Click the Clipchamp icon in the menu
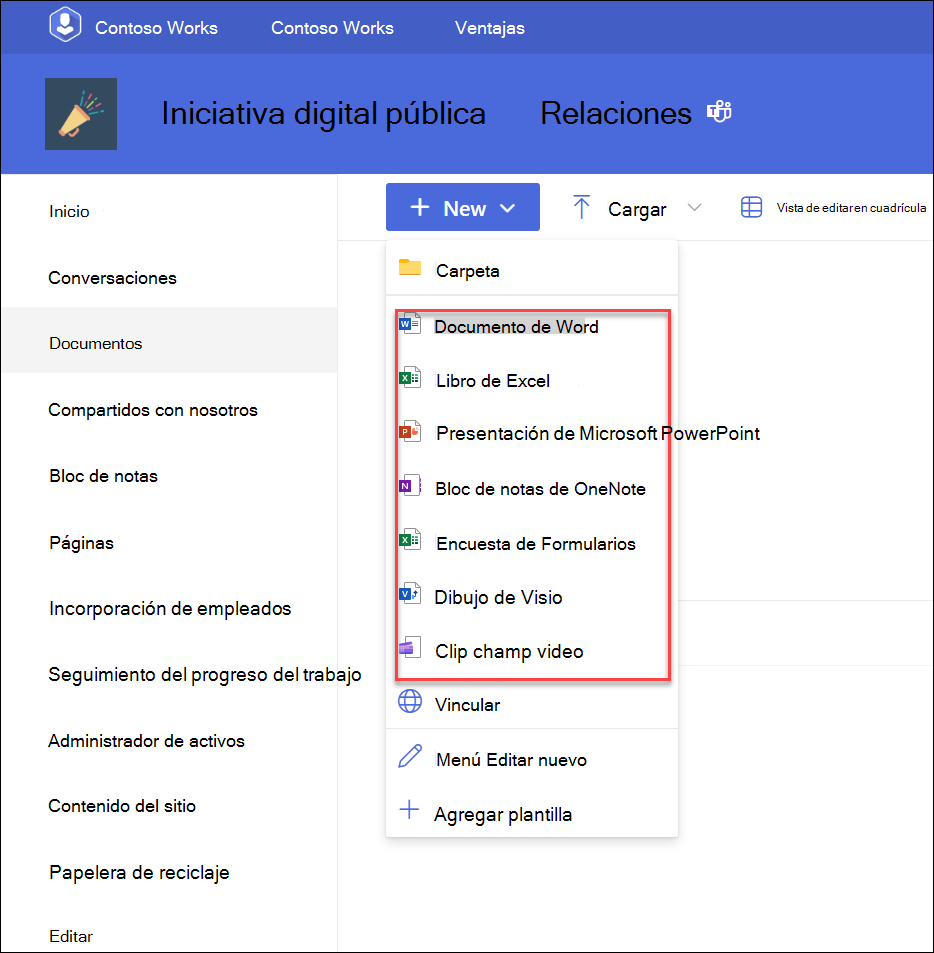Viewport: 934px width, 953px height. coord(410,648)
